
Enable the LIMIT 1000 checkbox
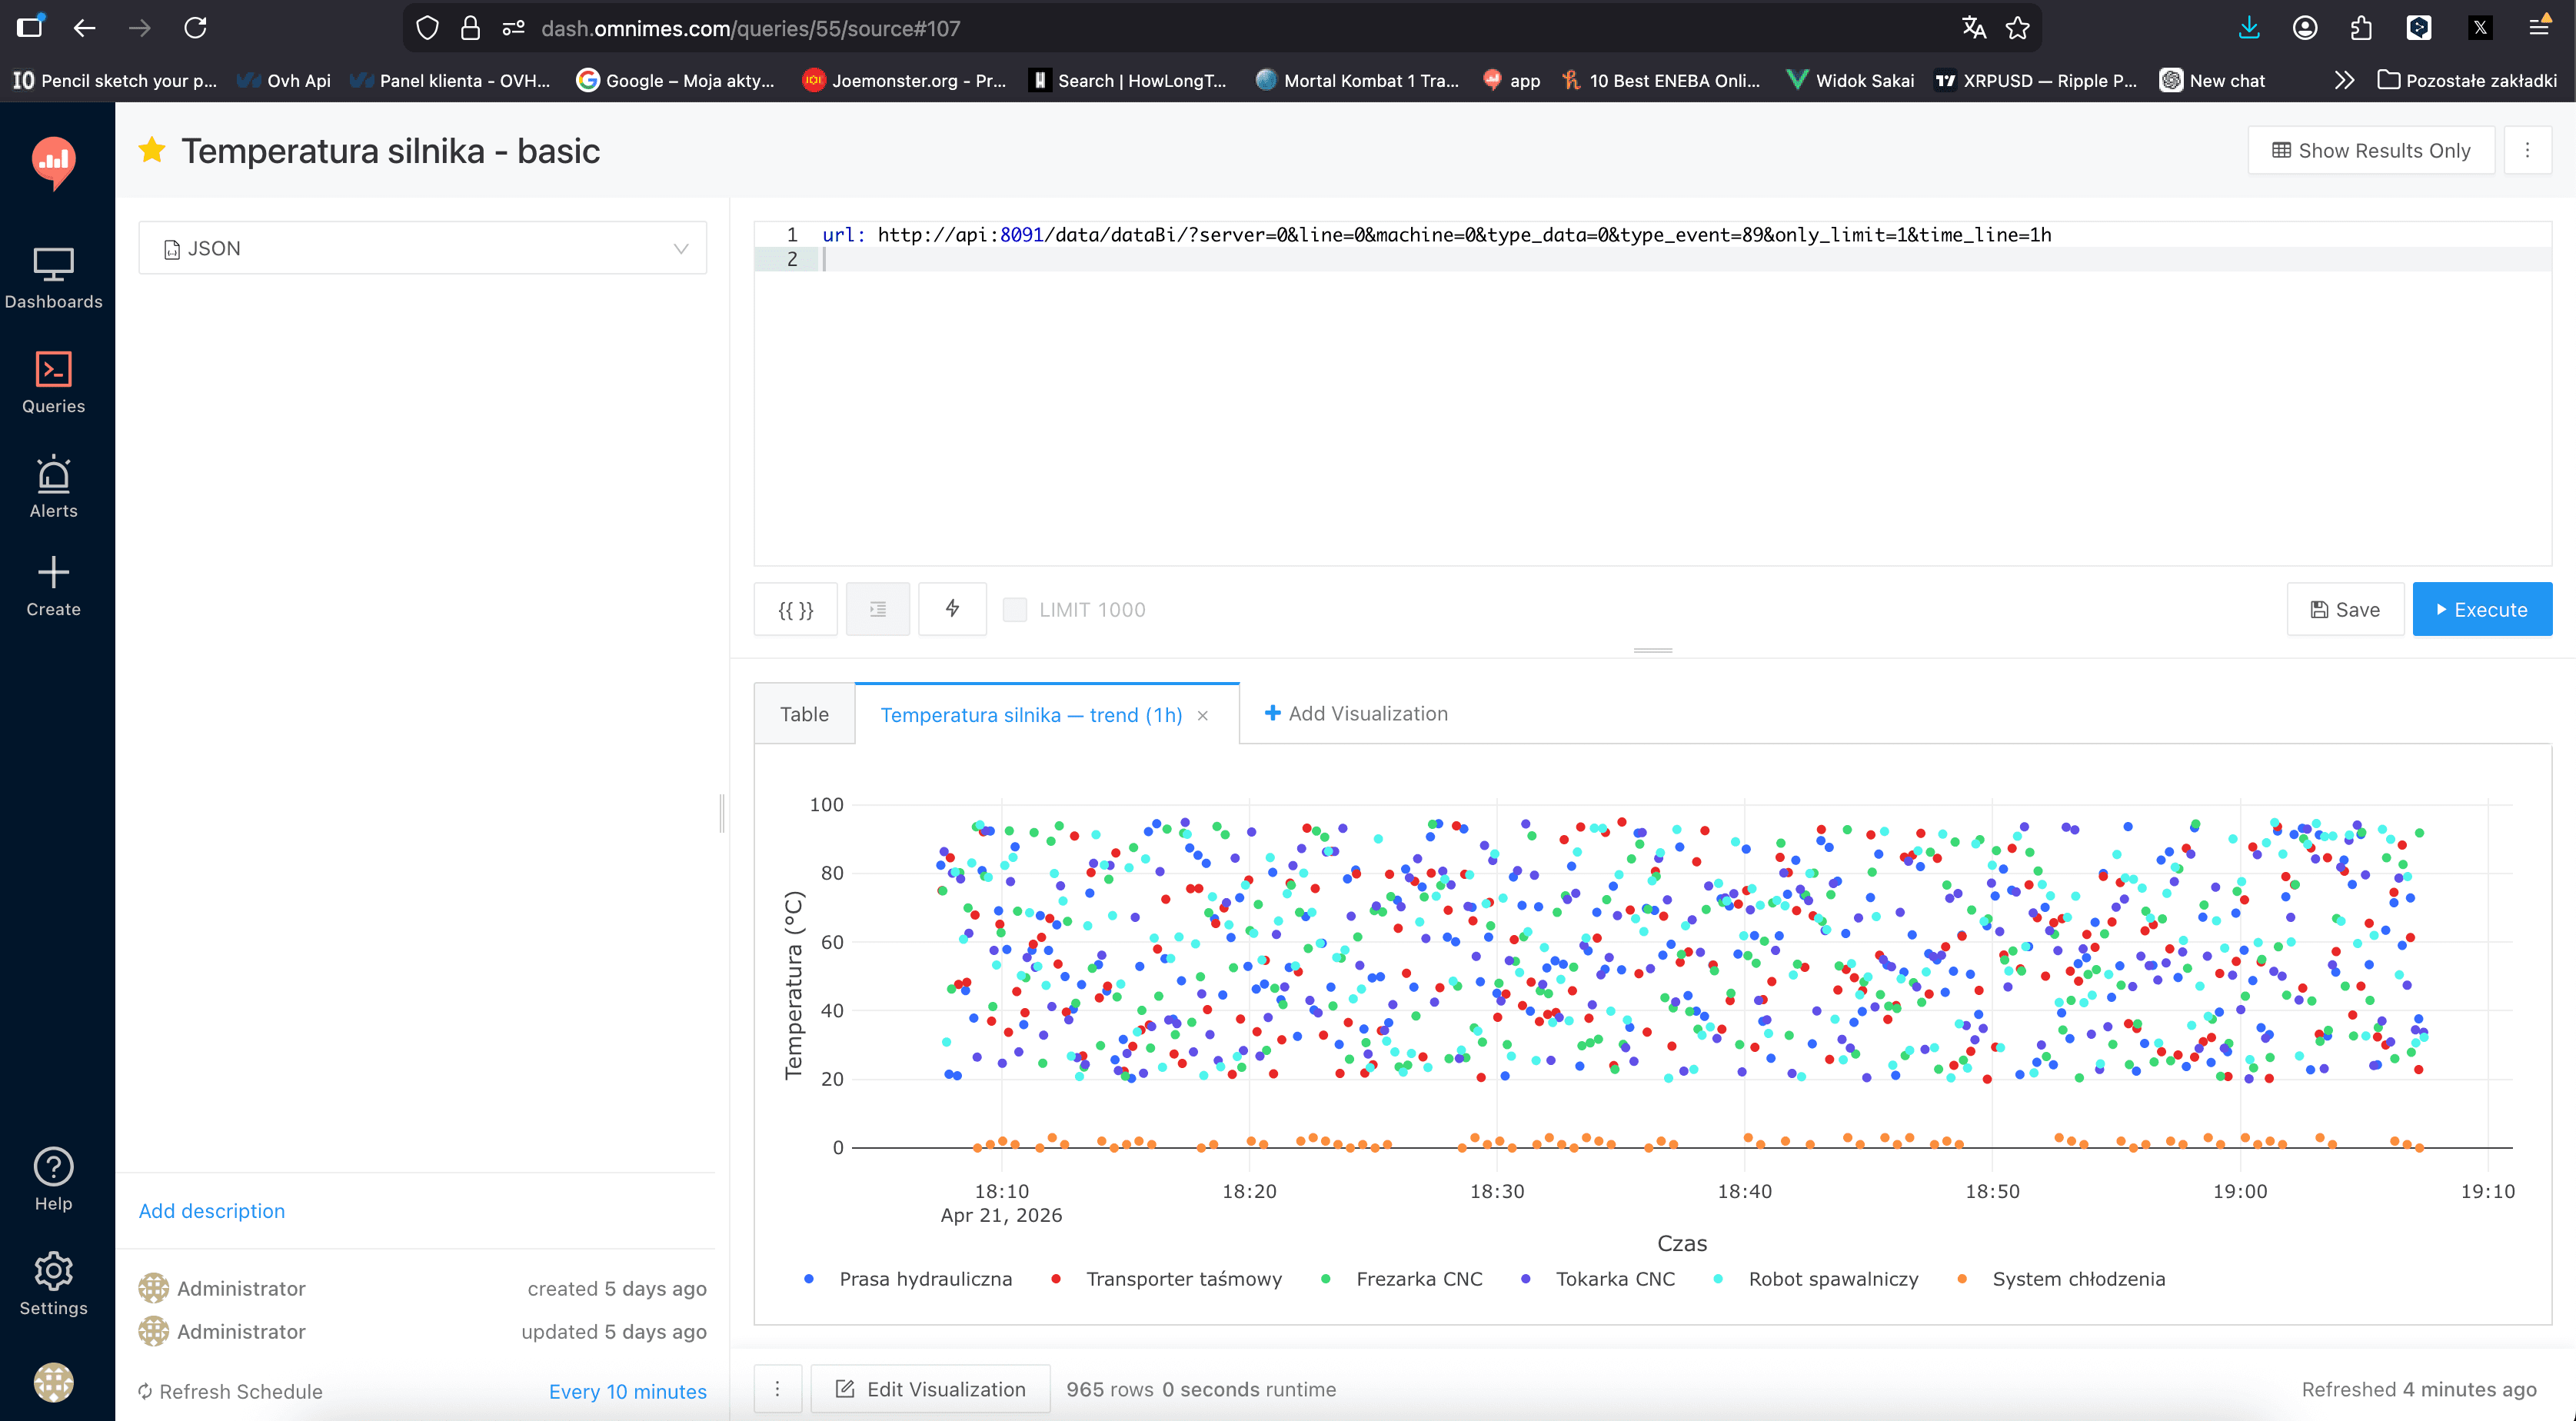coord(1014,610)
